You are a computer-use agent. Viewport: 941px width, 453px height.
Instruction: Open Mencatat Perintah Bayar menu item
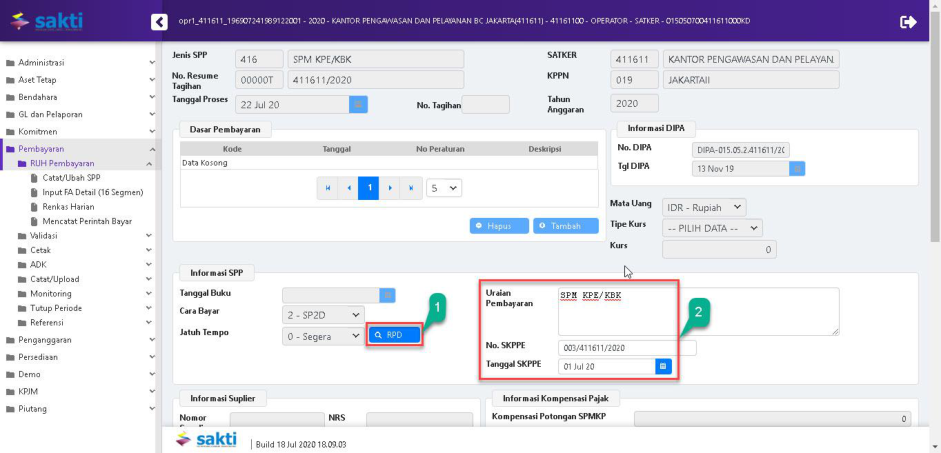(87, 221)
